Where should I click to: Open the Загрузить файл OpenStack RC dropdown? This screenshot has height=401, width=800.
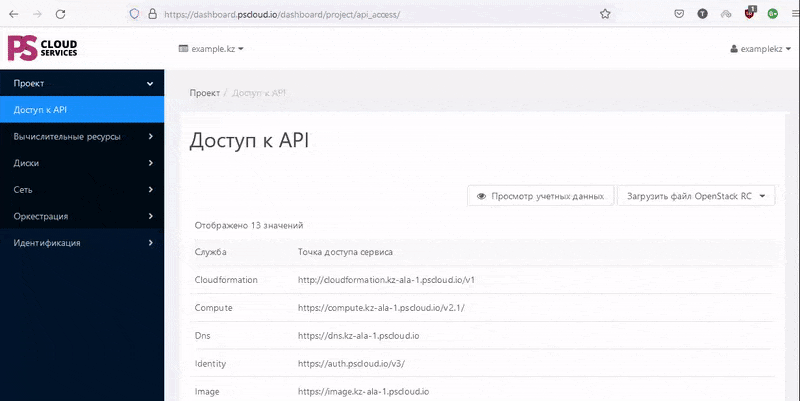tap(696, 196)
